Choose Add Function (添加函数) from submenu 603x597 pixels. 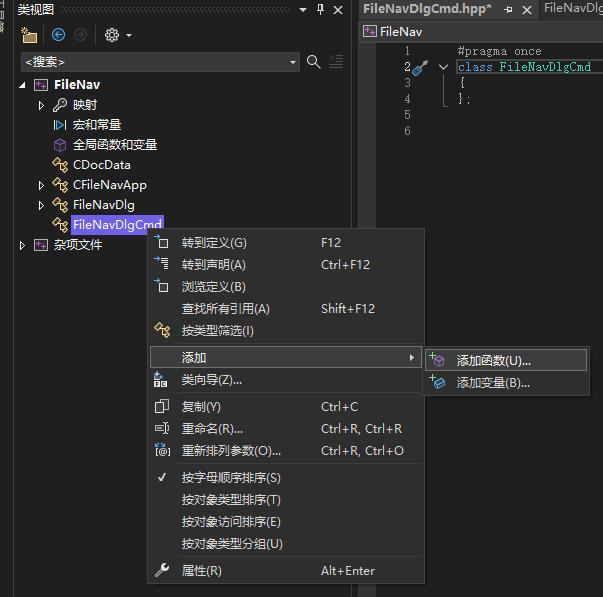click(493, 360)
